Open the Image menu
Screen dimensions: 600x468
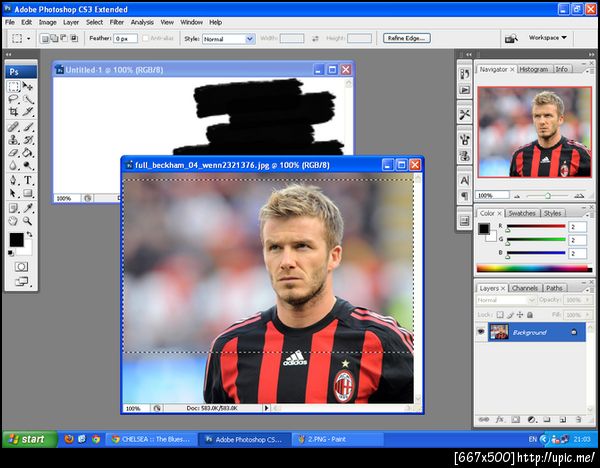pos(47,22)
